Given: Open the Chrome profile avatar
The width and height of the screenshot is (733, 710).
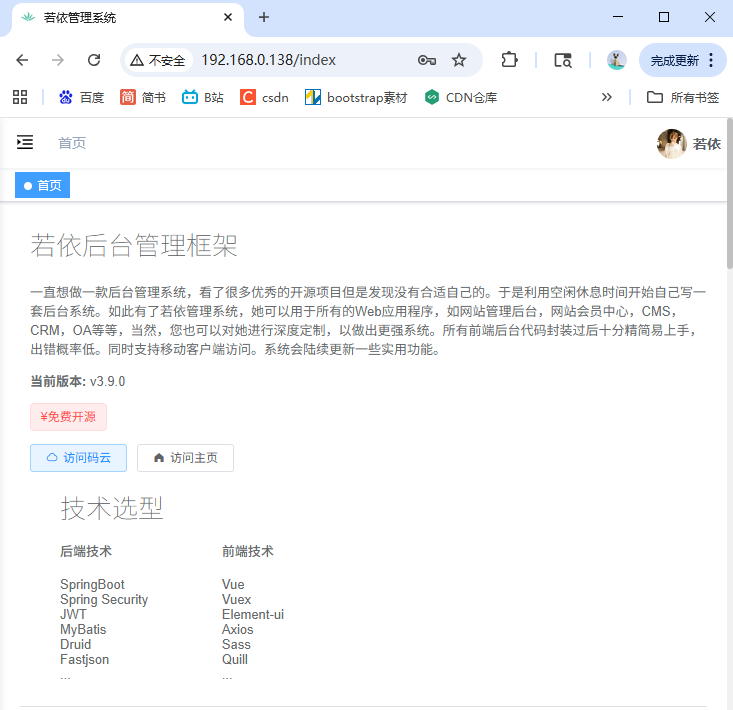Looking at the screenshot, I should 616,60.
